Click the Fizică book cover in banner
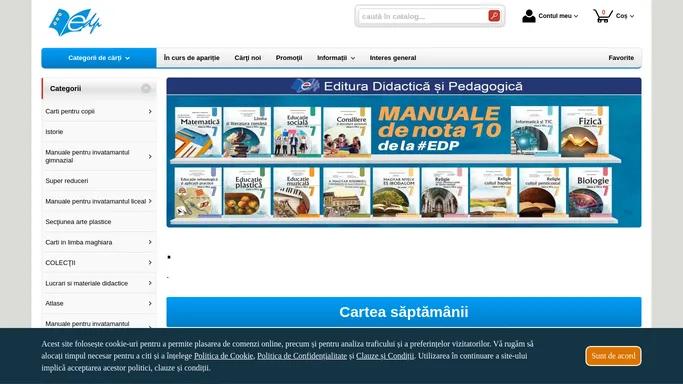This screenshot has width=683, height=384. point(585,131)
